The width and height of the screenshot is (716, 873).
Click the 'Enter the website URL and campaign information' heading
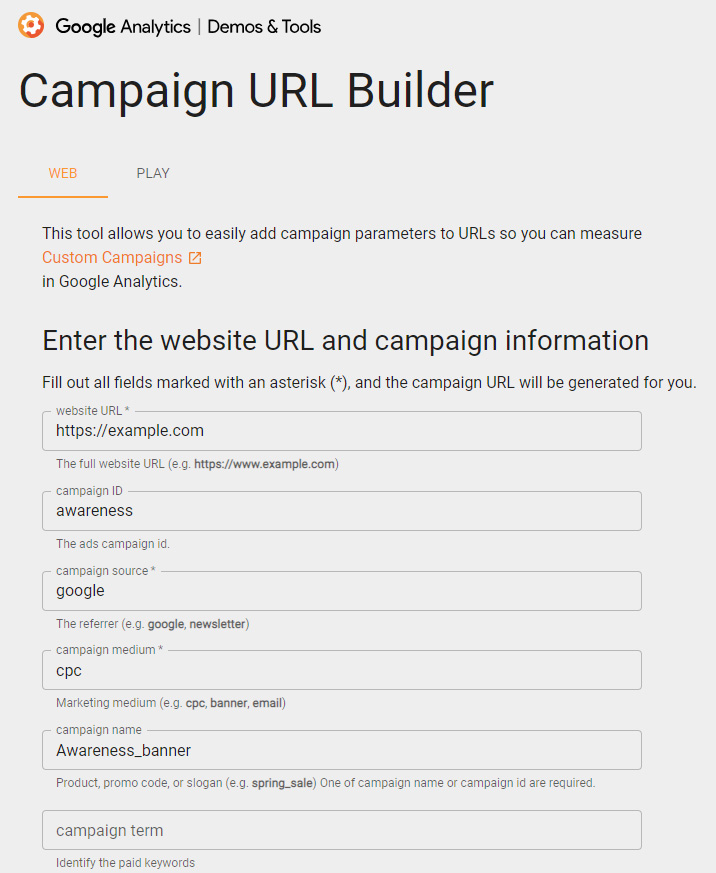[345, 340]
